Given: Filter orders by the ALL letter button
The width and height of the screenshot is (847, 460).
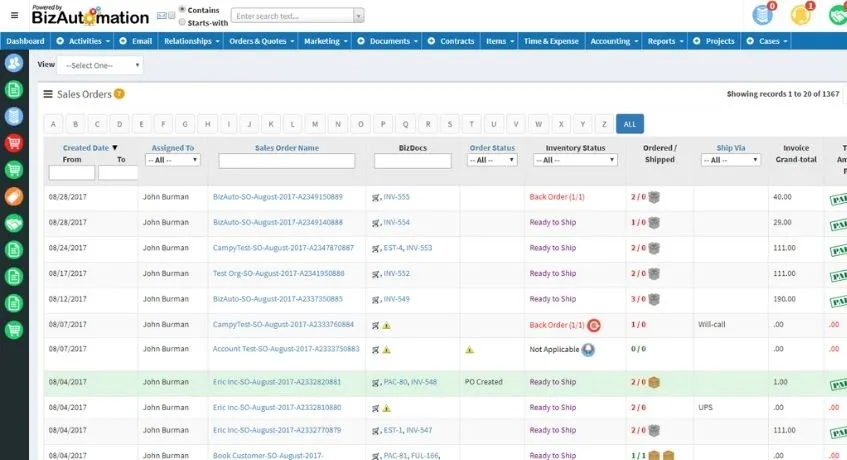Looking at the screenshot, I should [630, 124].
